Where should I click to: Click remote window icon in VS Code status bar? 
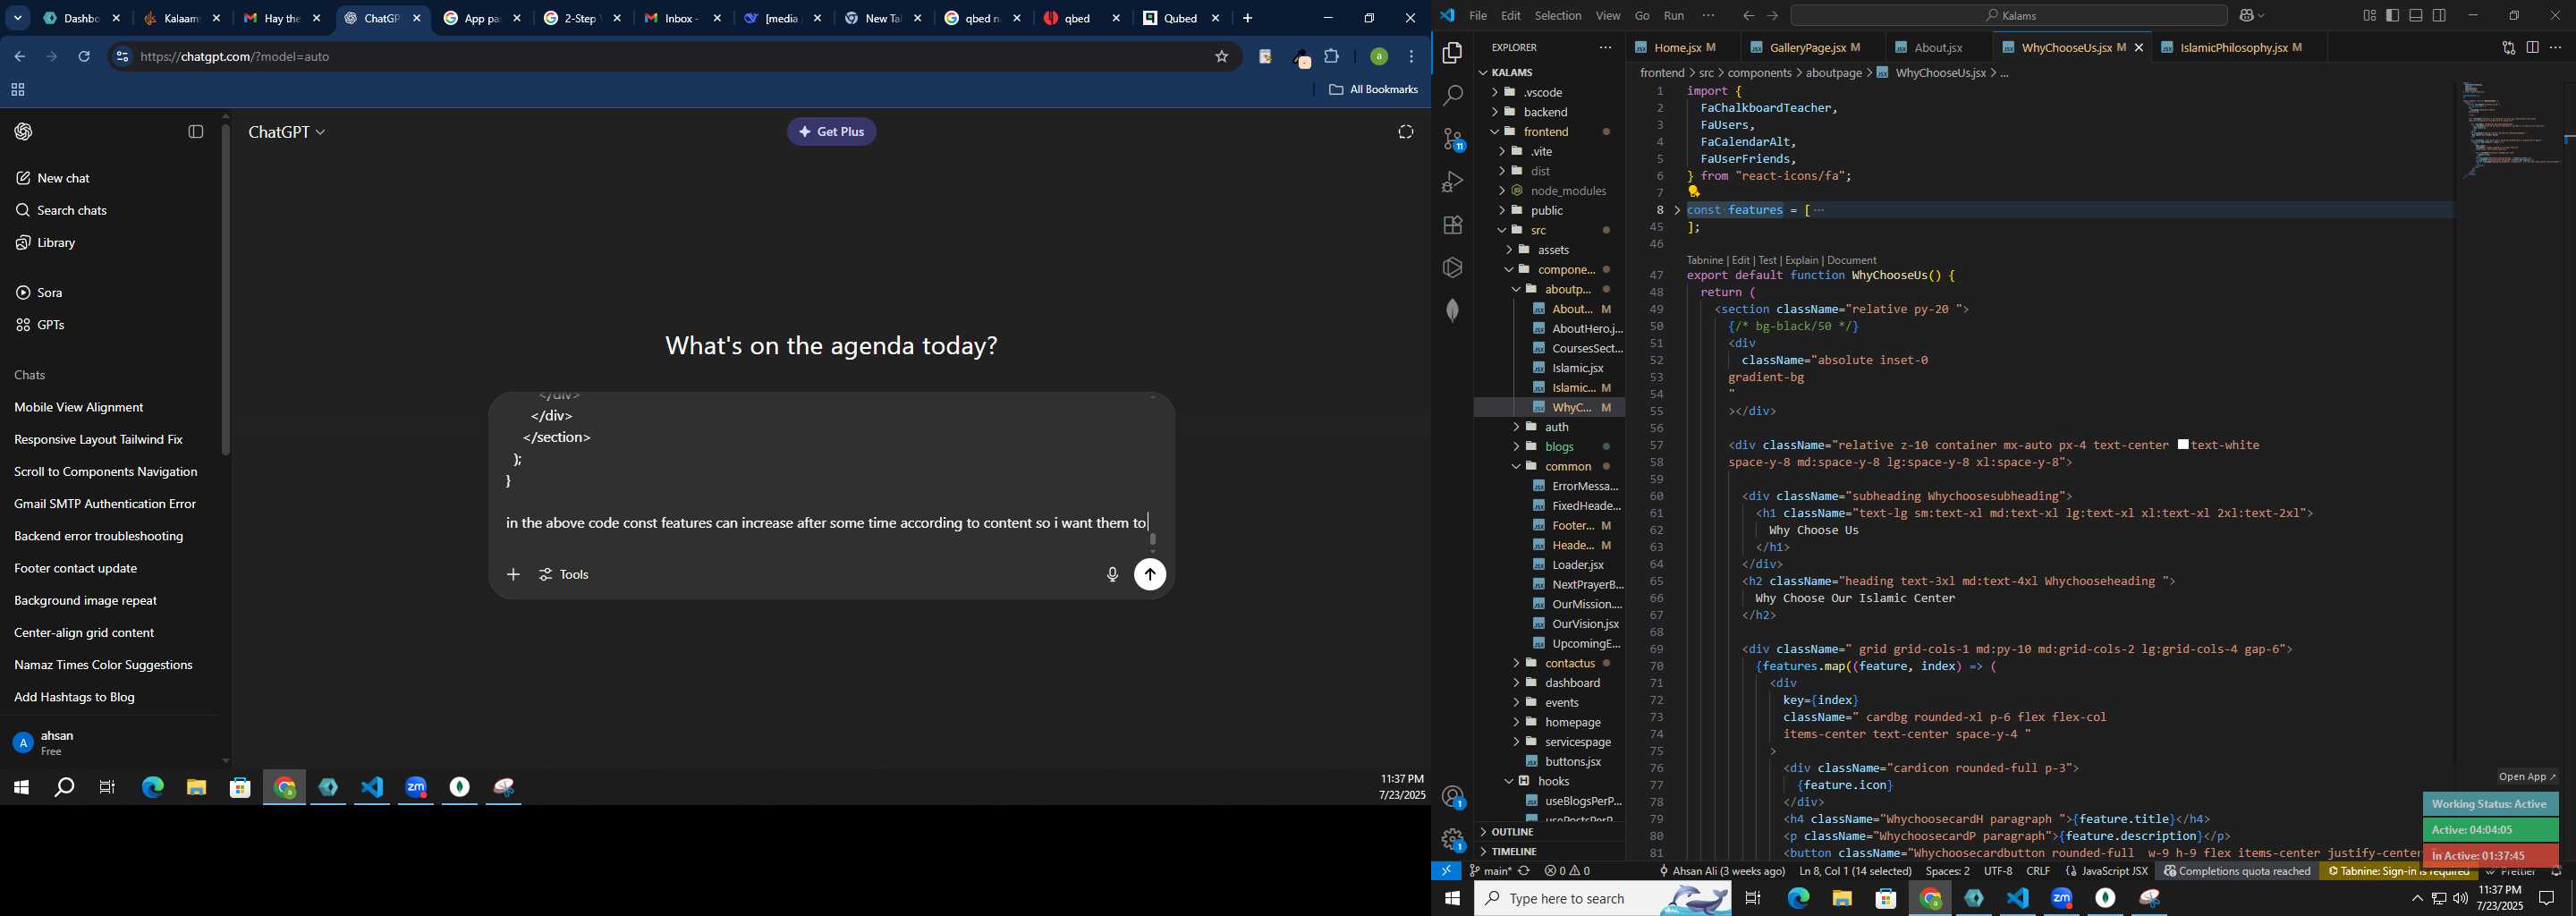coord(1446,871)
